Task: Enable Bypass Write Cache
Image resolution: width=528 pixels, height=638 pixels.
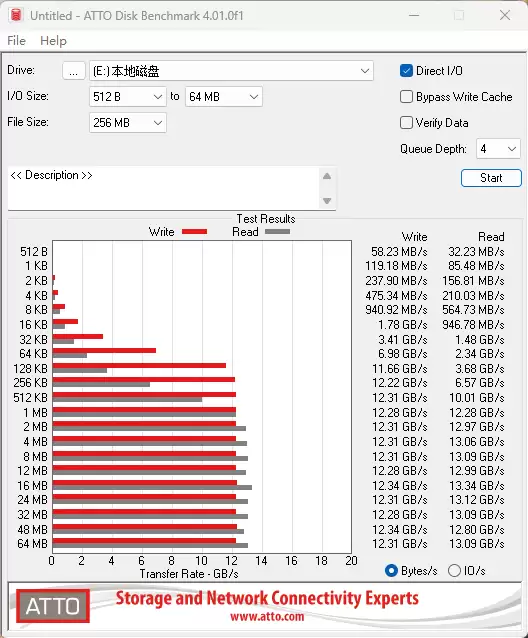Action: tap(406, 97)
